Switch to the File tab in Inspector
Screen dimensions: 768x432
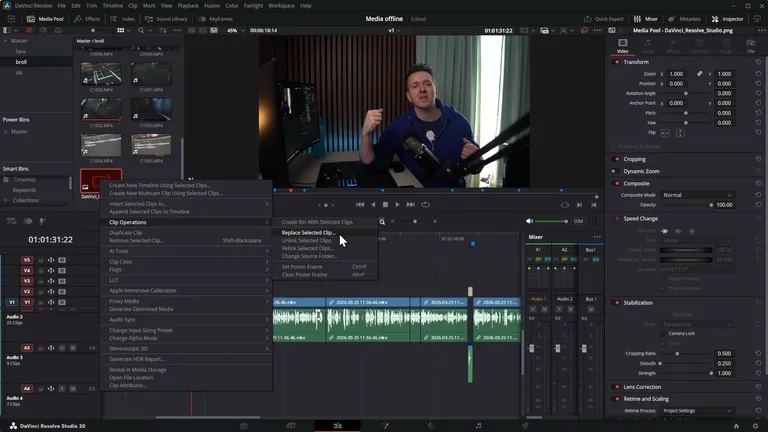pyautogui.click(x=751, y=46)
